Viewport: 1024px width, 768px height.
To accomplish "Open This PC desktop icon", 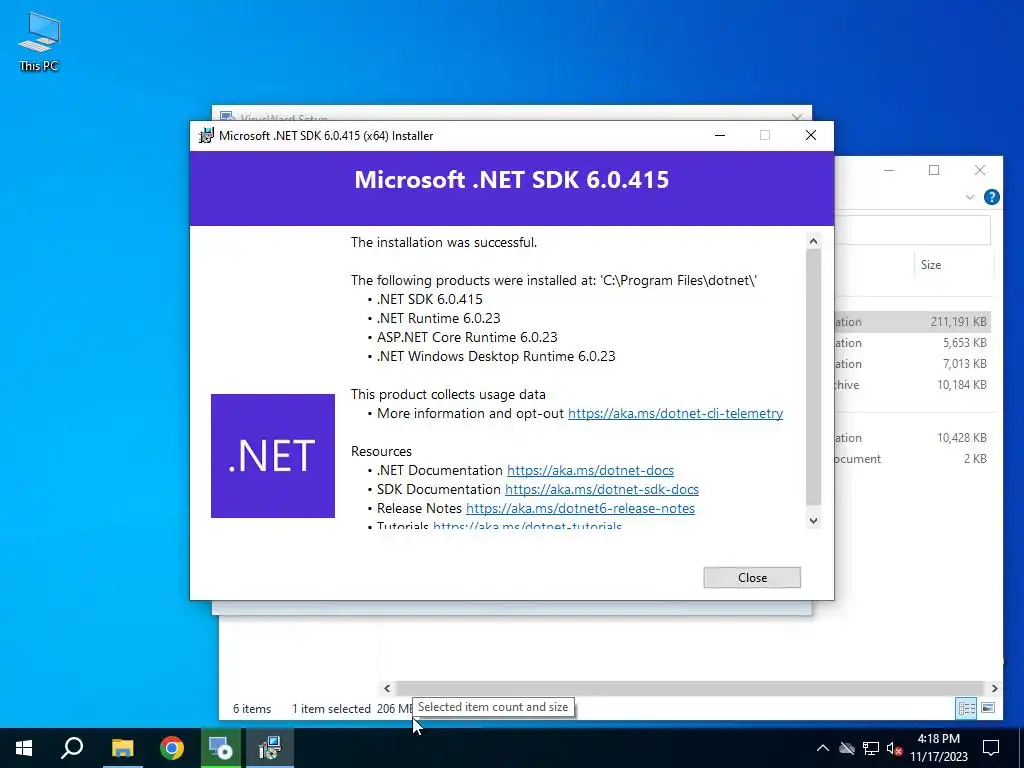I will (39, 42).
